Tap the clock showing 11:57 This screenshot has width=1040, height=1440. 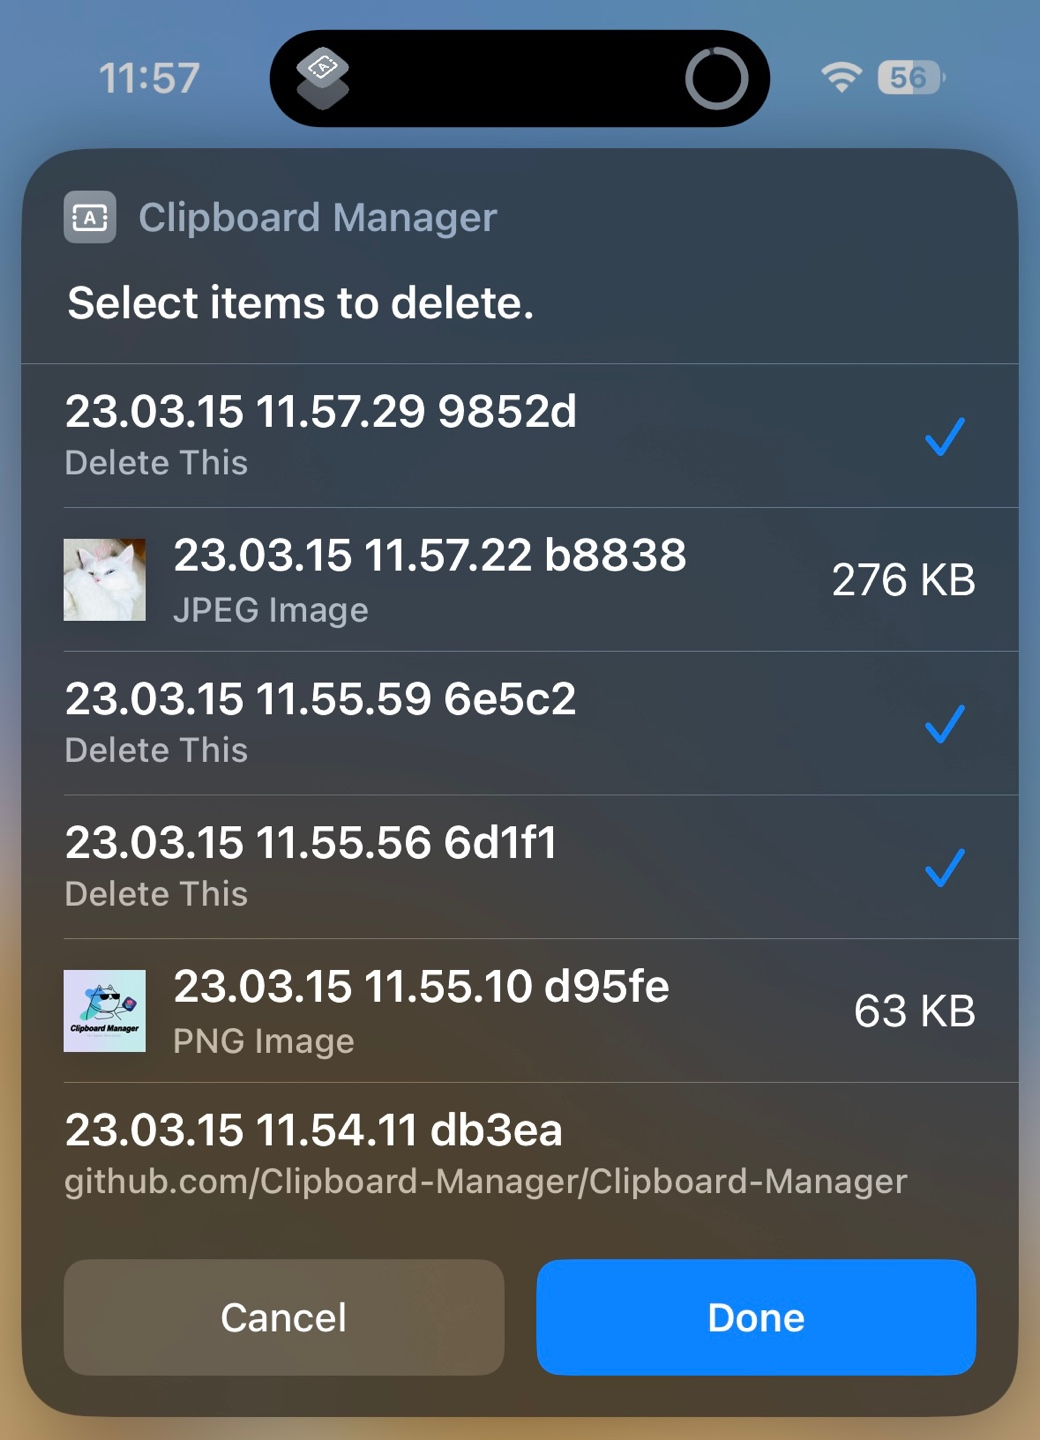pos(148,77)
